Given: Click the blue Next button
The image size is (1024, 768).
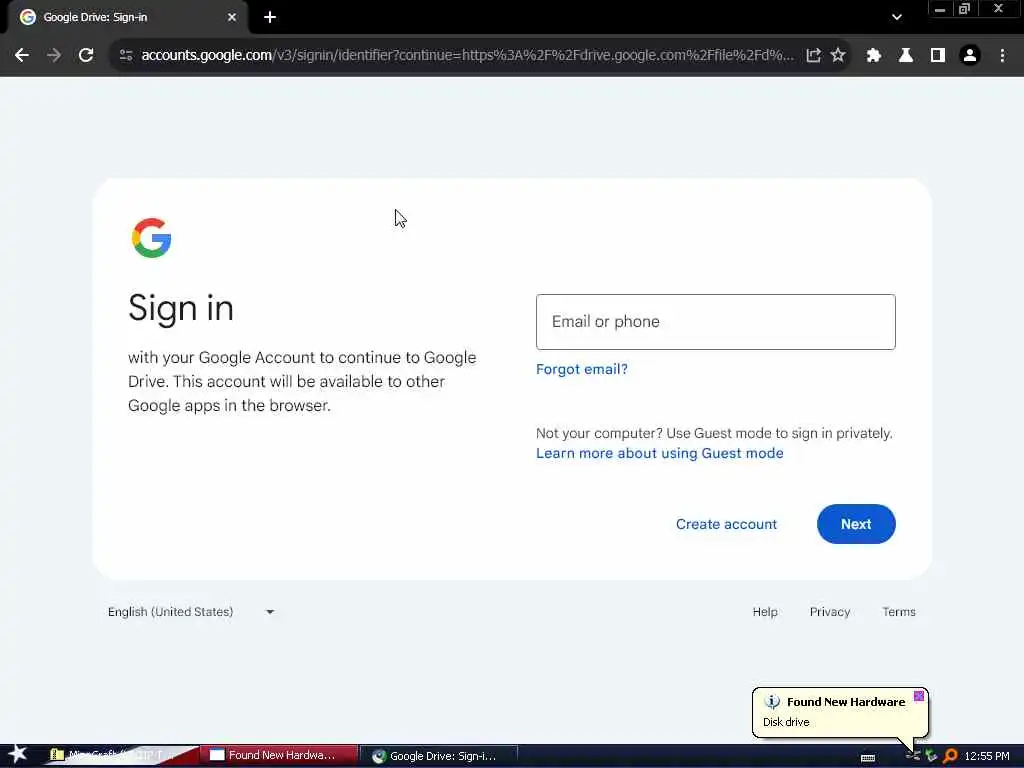Looking at the screenshot, I should click(x=856, y=524).
